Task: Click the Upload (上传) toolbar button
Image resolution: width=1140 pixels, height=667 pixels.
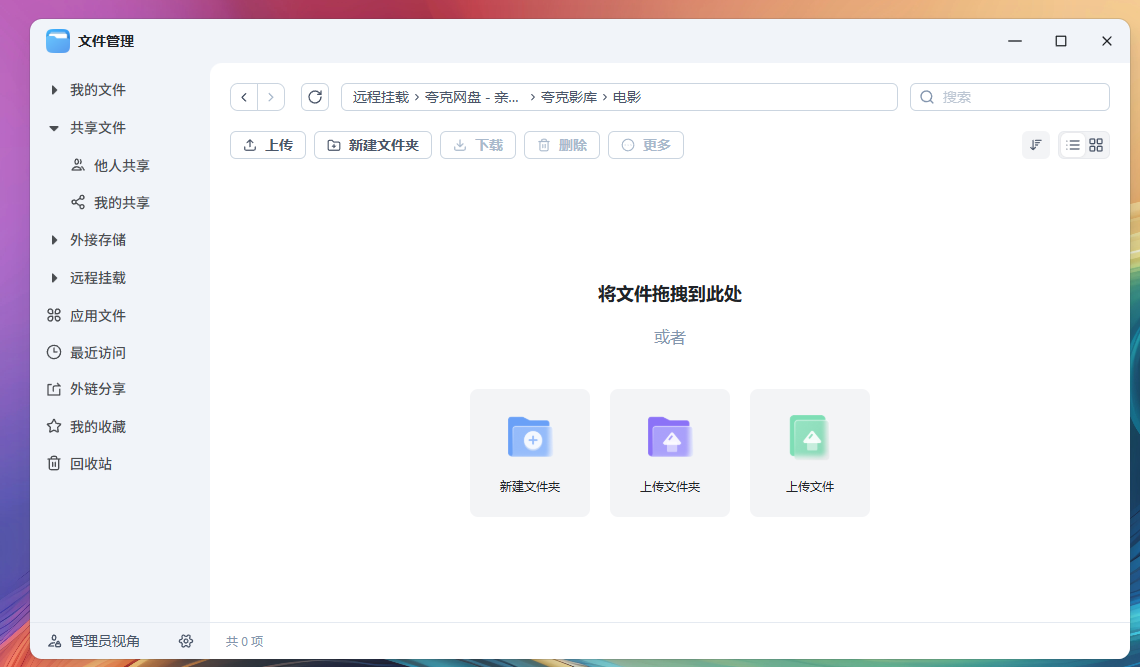Action: click(268, 145)
